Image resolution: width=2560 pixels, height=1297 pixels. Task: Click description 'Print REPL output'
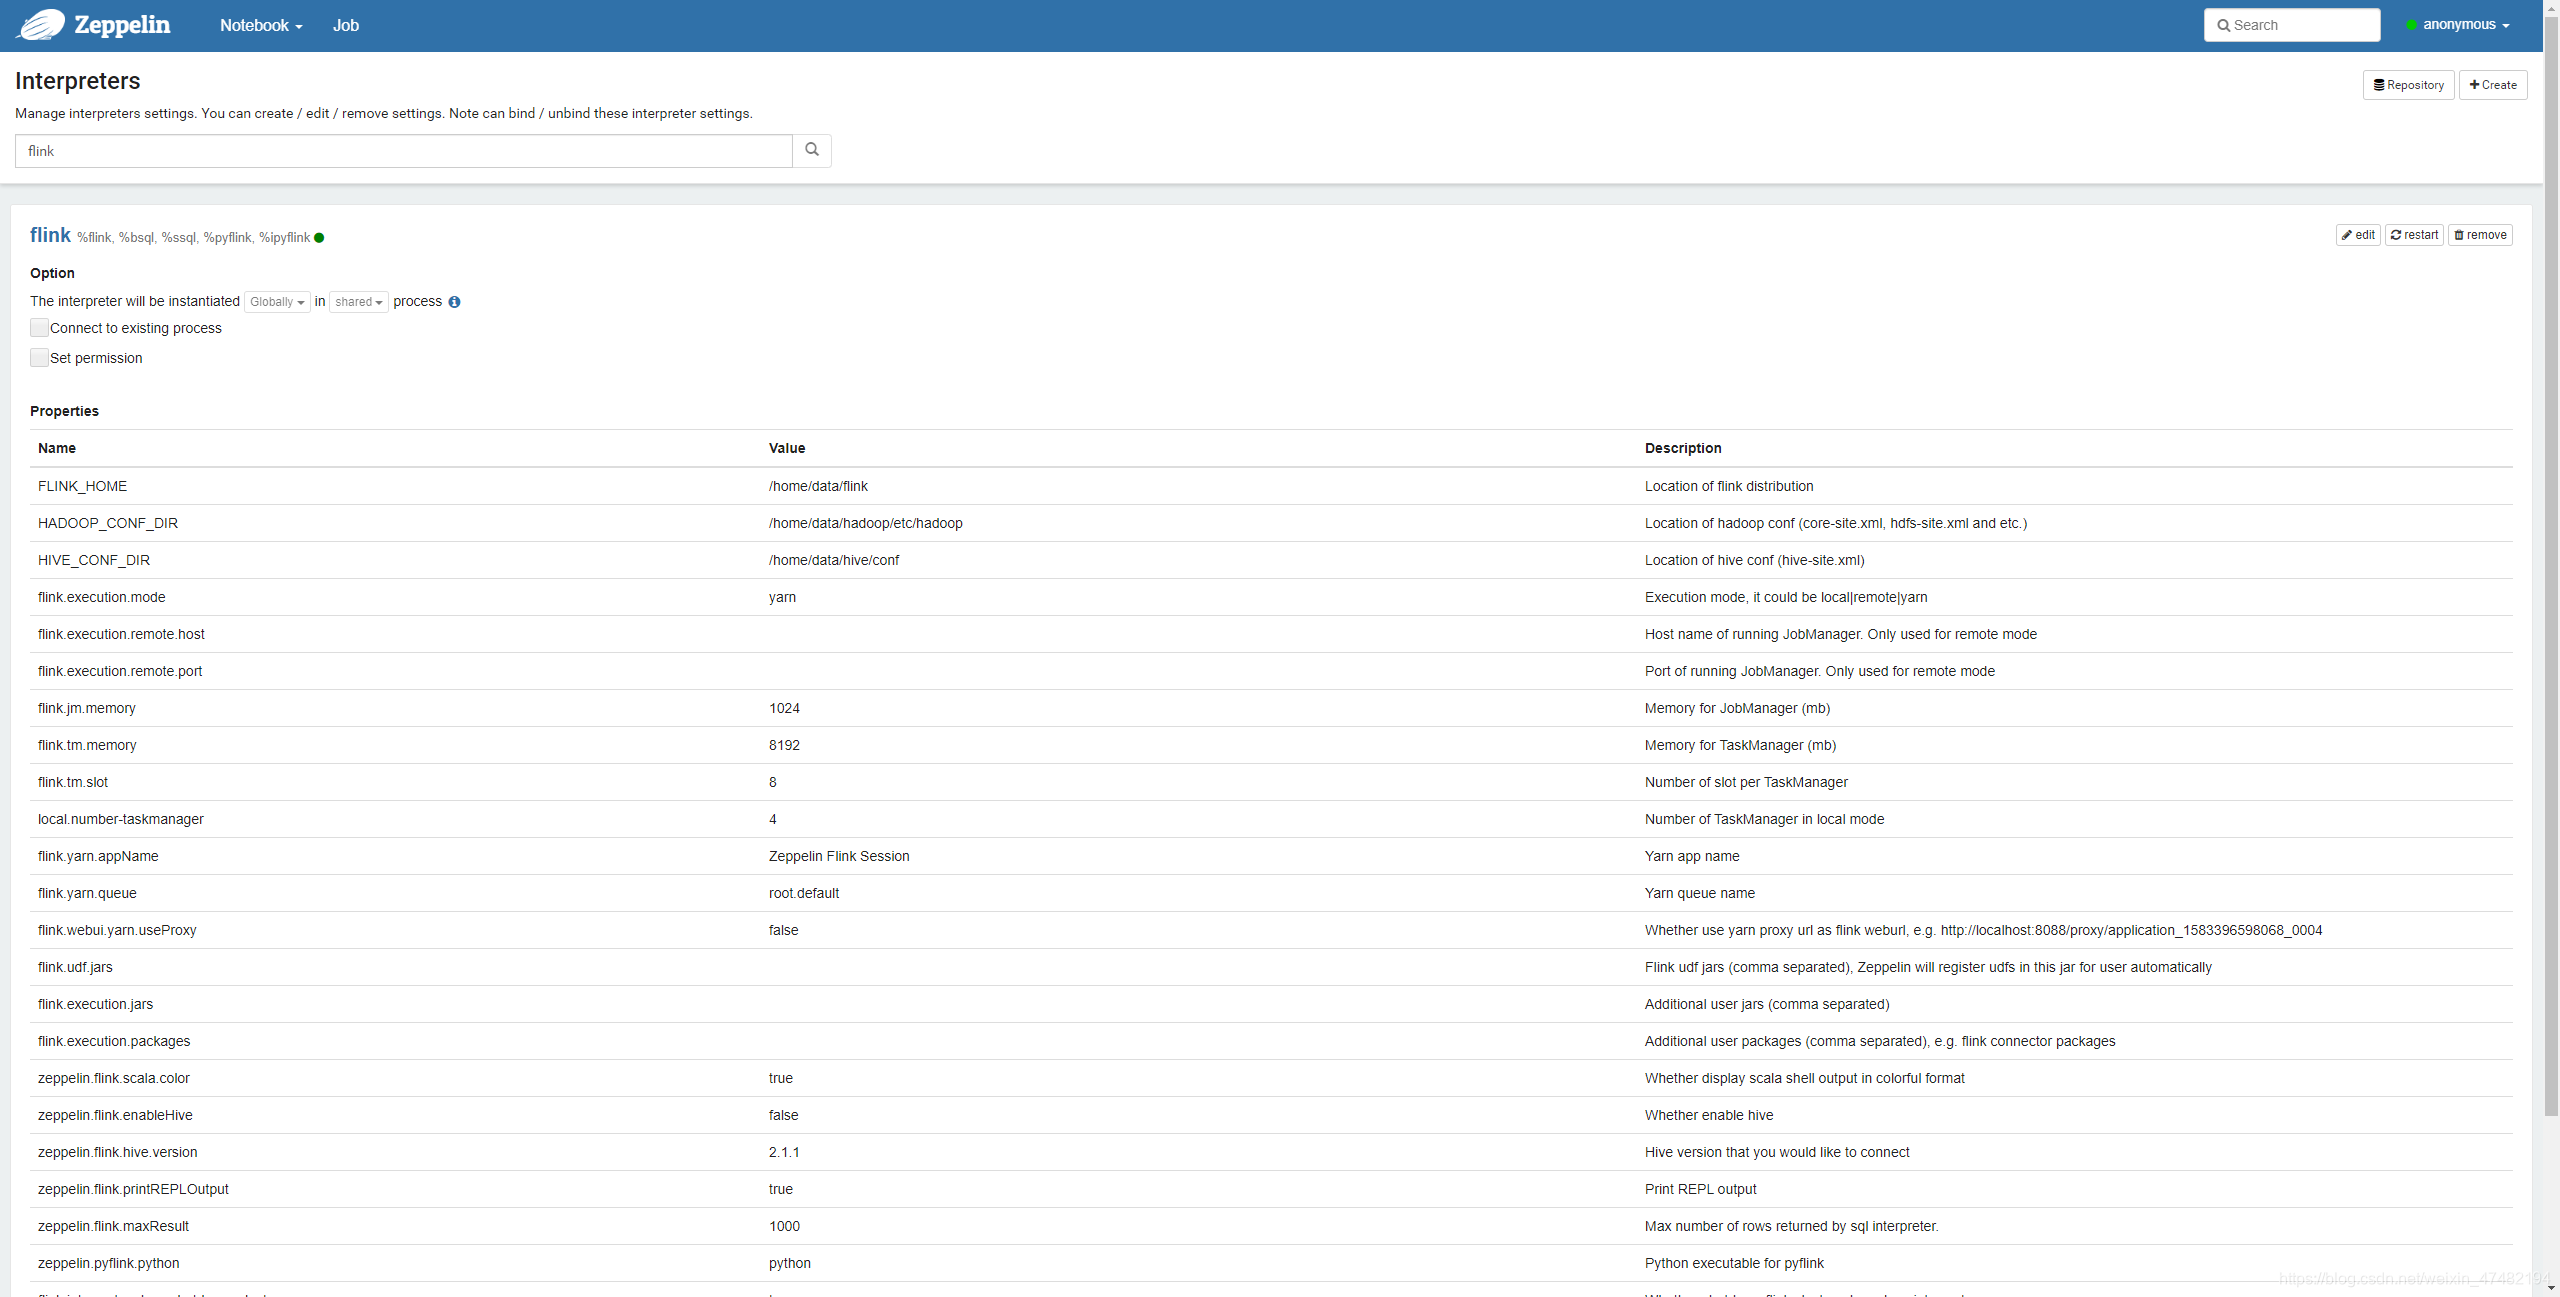tap(1700, 1189)
